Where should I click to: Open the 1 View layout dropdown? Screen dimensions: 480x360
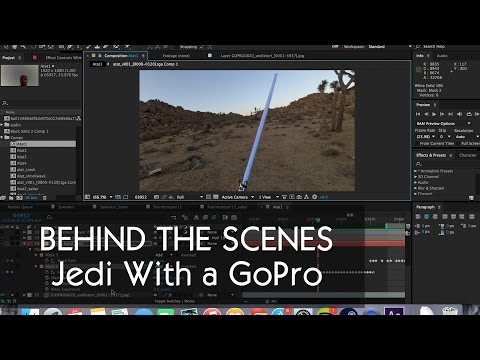click(x=269, y=197)
